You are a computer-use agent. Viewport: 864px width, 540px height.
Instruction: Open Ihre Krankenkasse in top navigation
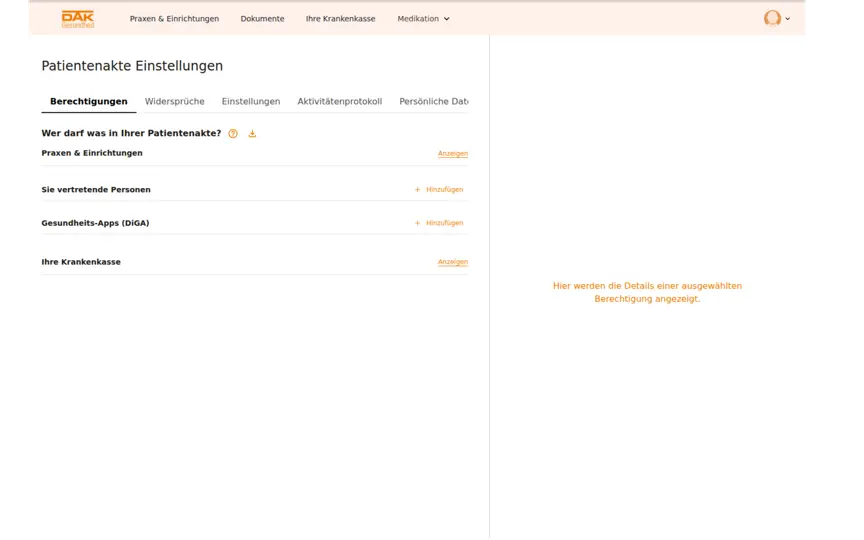tap(341, 19)
